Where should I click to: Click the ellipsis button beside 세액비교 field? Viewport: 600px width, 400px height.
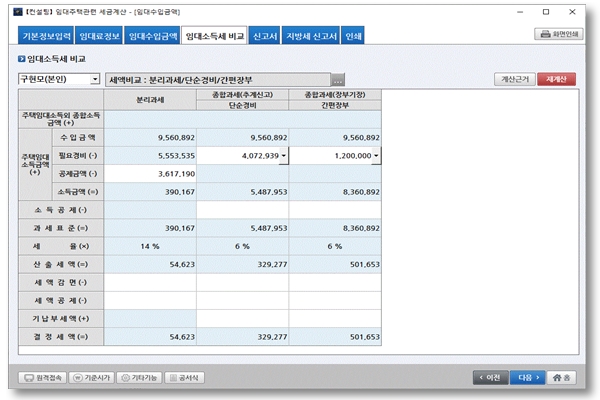click(338, 80)
